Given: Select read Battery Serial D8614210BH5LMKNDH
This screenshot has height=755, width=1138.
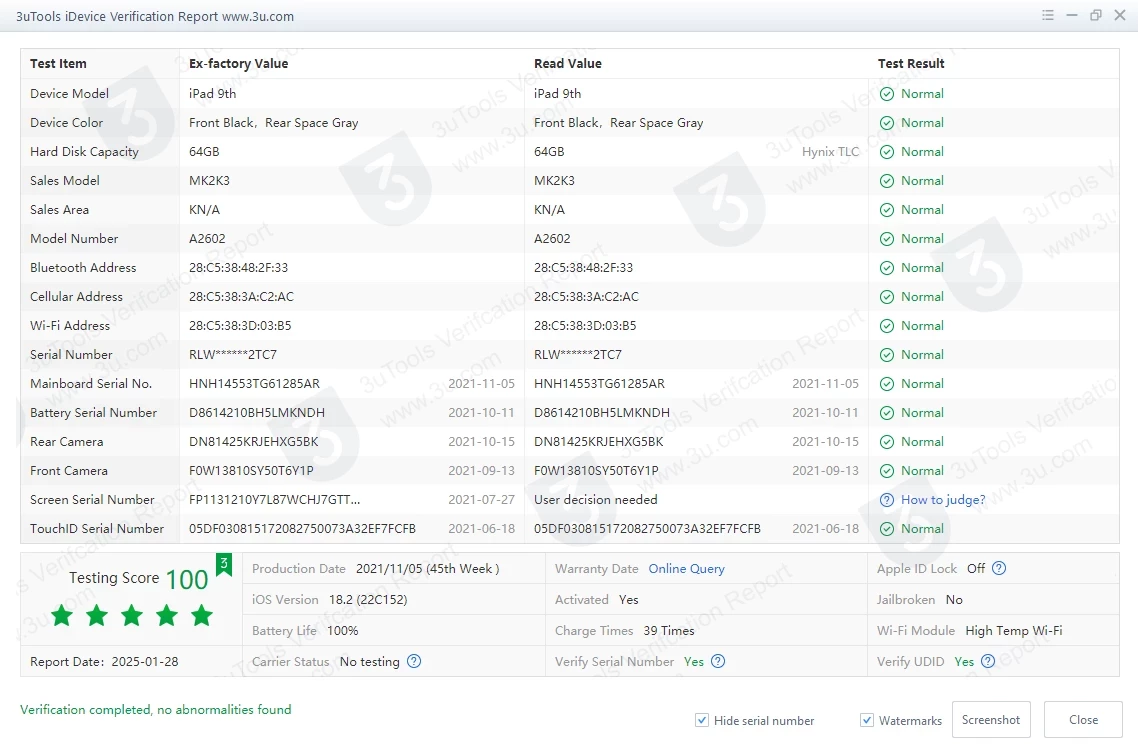Looking at the screenshot, I should 602,413.
